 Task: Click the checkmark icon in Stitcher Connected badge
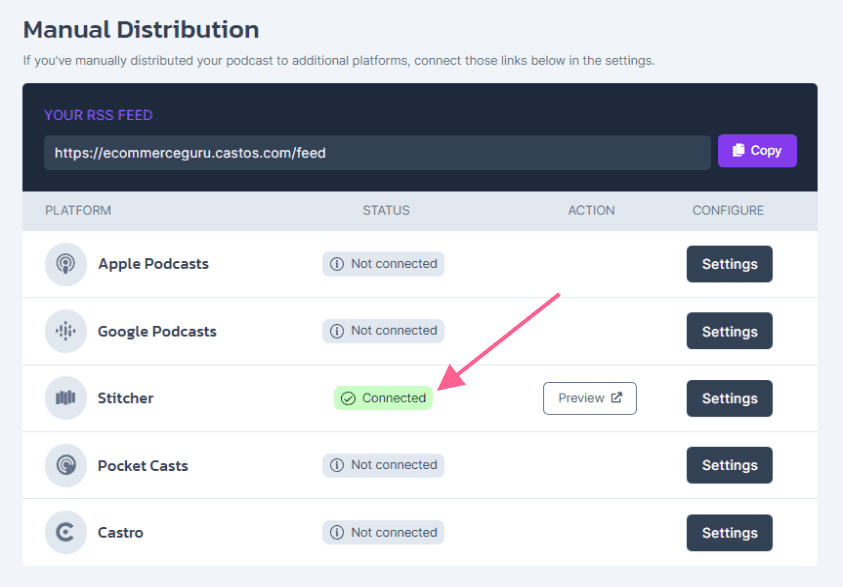[348, 398]
